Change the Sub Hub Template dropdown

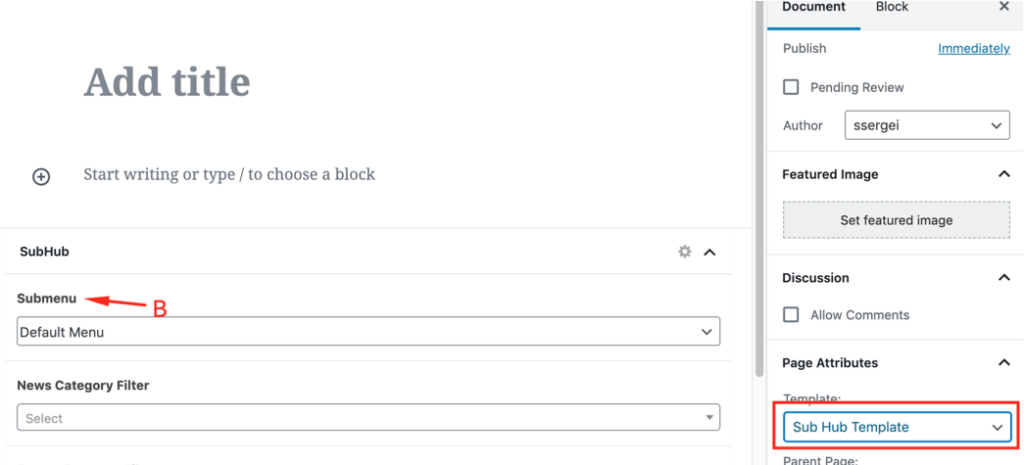898,427
